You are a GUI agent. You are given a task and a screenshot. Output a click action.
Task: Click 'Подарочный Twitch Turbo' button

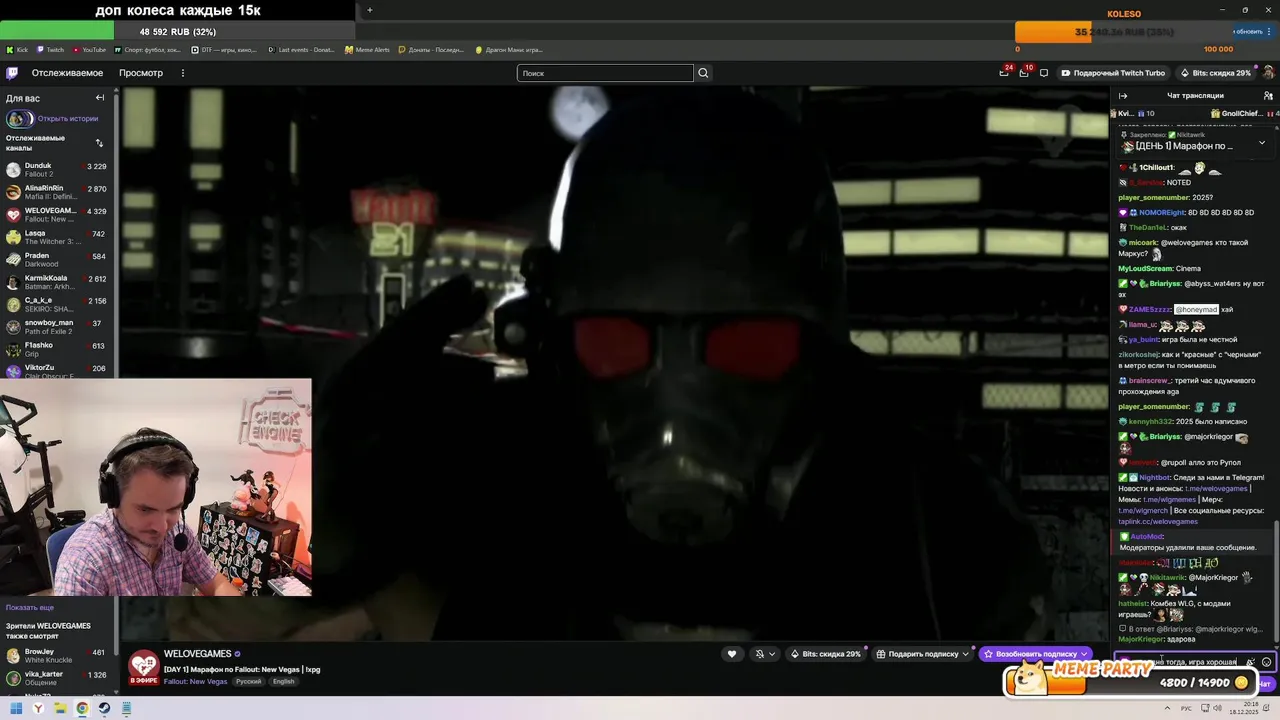tap(1113, 73)
